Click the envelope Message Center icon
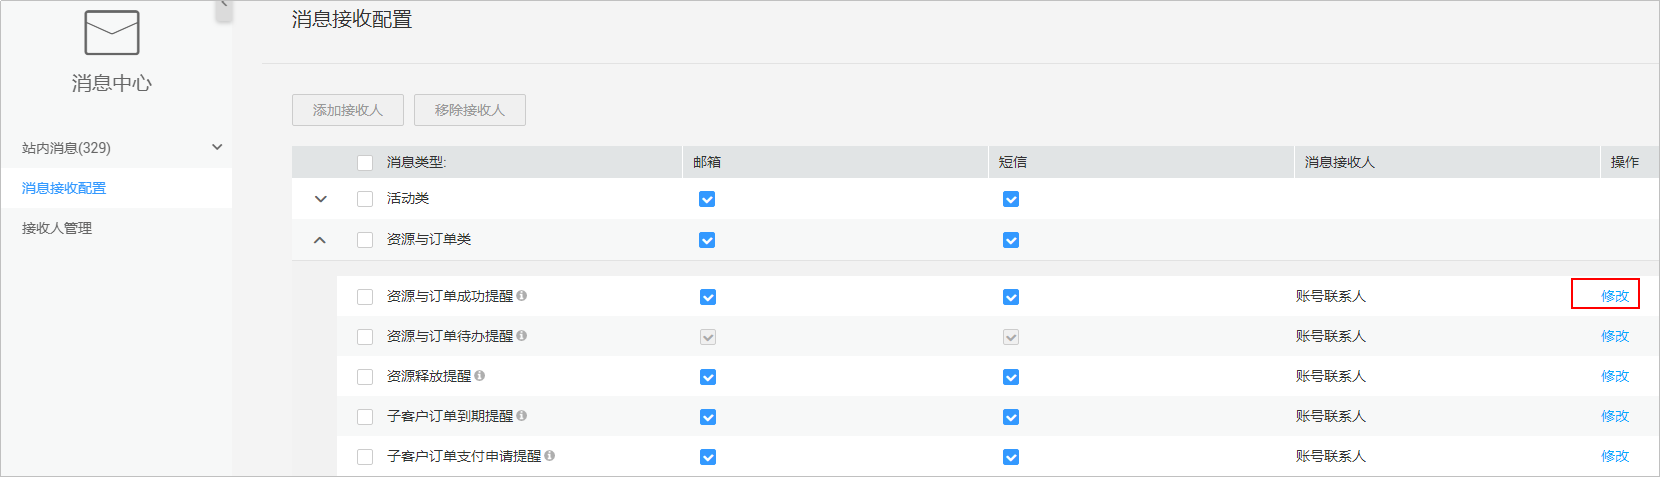 [112, 33]
